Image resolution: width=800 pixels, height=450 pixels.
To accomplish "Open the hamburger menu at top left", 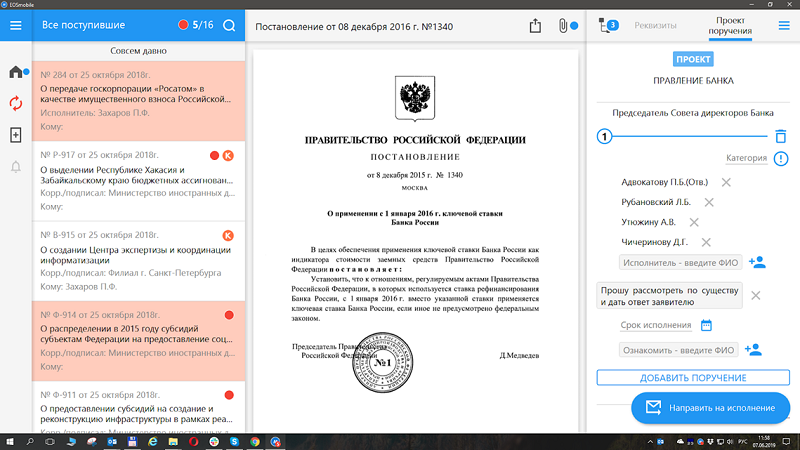I will [x=16, y=25].
